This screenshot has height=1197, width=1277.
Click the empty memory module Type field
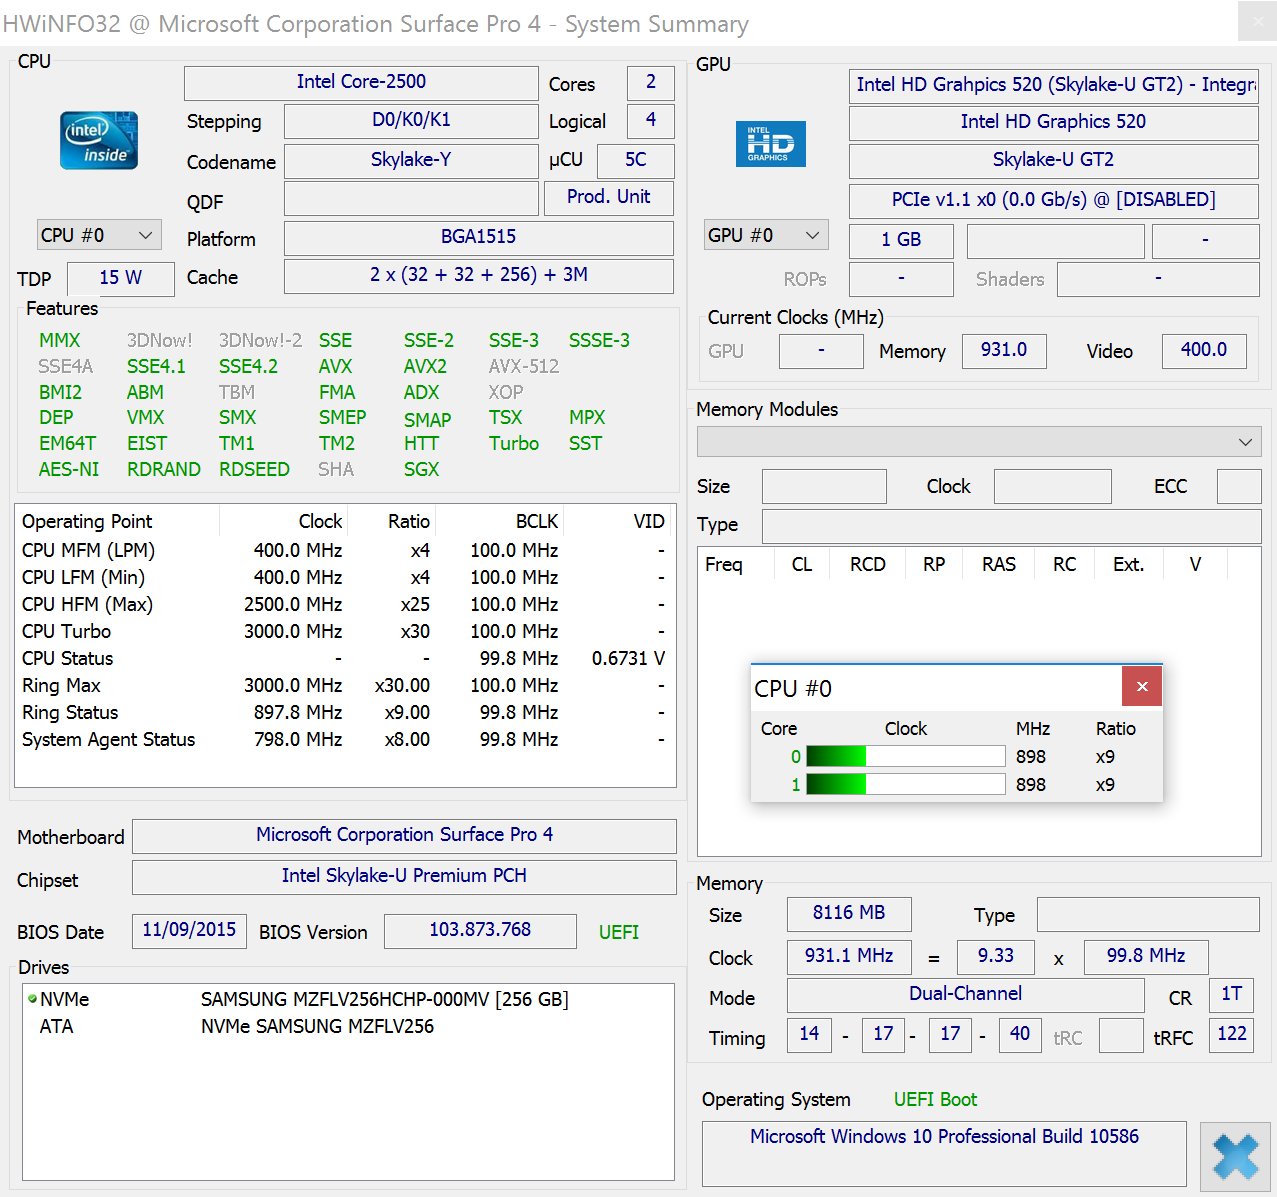pos(1012,526)
